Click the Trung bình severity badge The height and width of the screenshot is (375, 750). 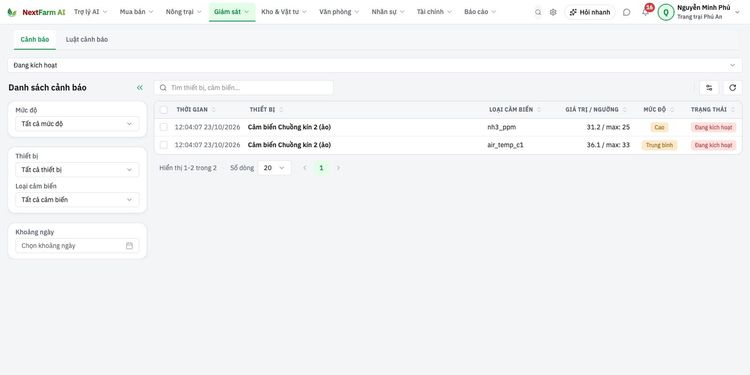point(659,145)
